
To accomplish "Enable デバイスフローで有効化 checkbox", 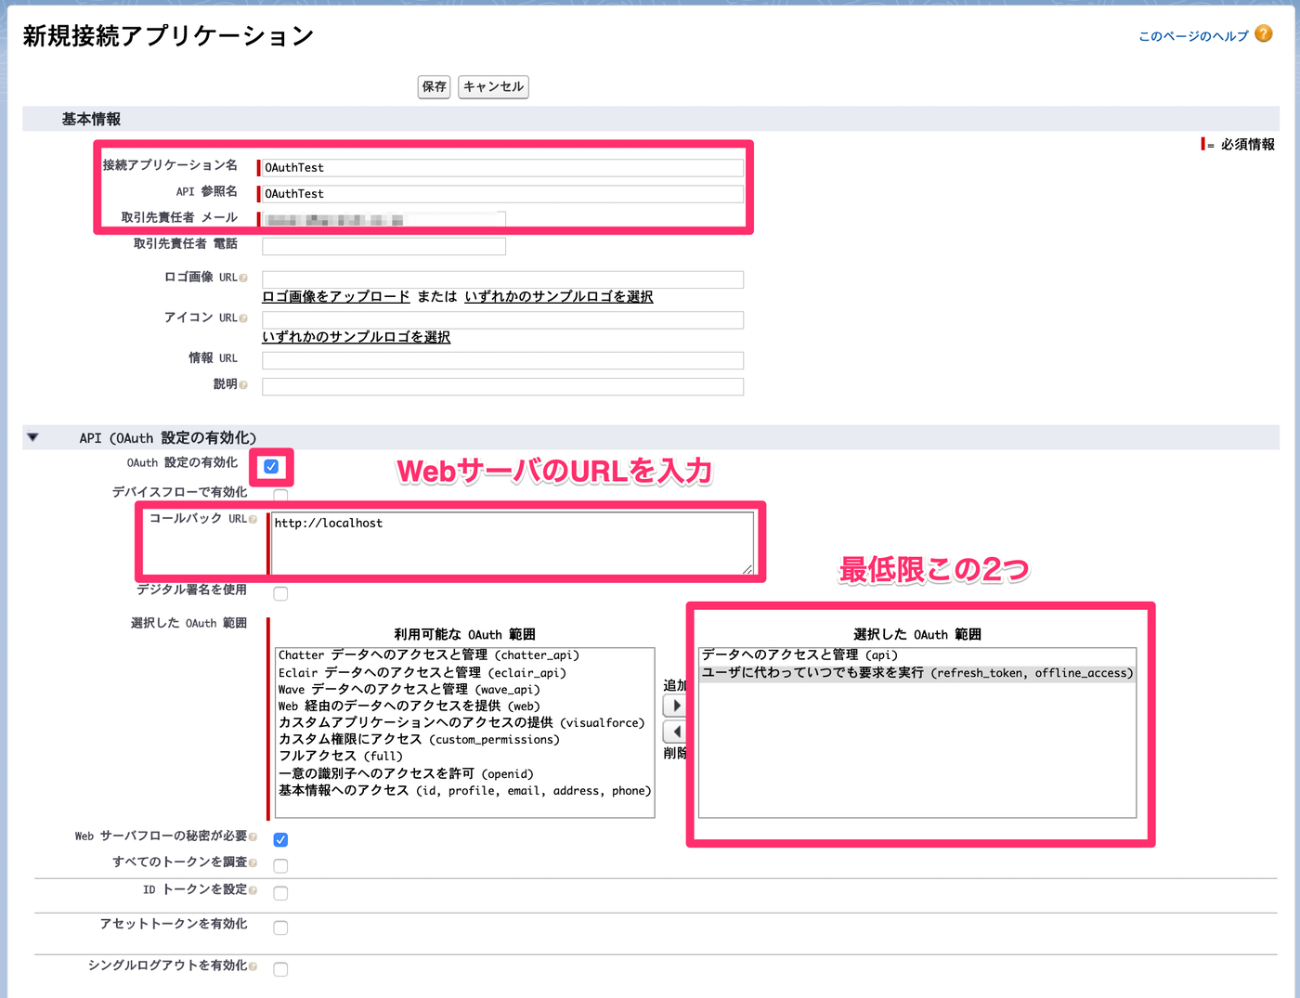I will click(281, 494).
